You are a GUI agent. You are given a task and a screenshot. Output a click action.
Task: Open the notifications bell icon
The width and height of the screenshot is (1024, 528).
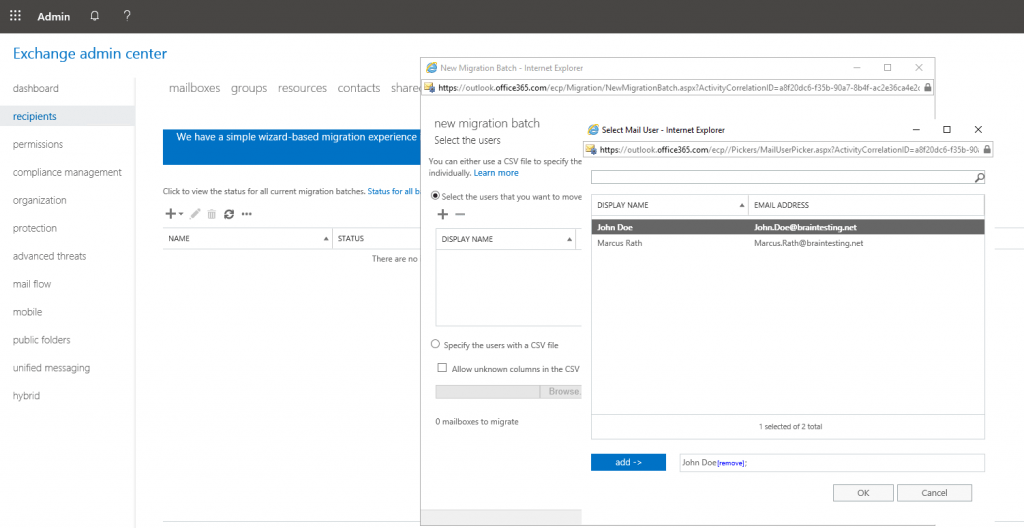pyautogui.click(x=95, y=16)
